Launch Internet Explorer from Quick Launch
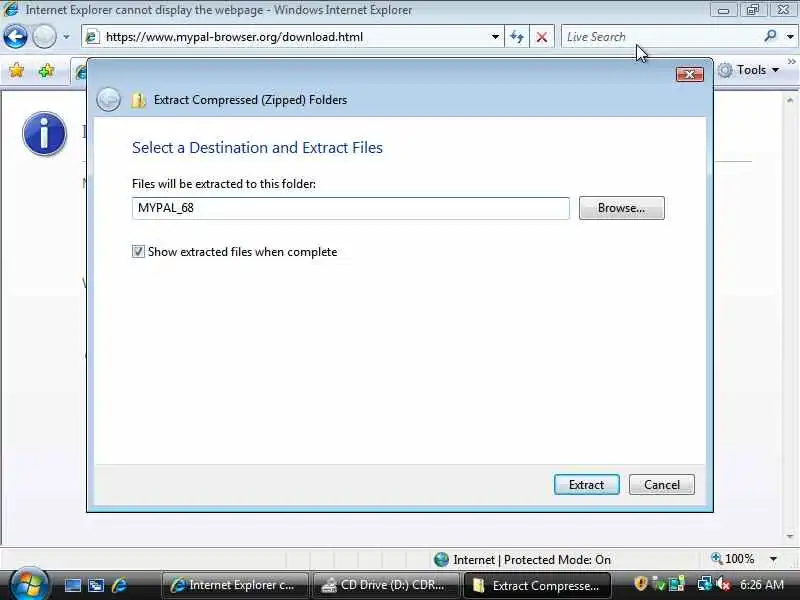800x600 pixels. [x=119, y=585]
